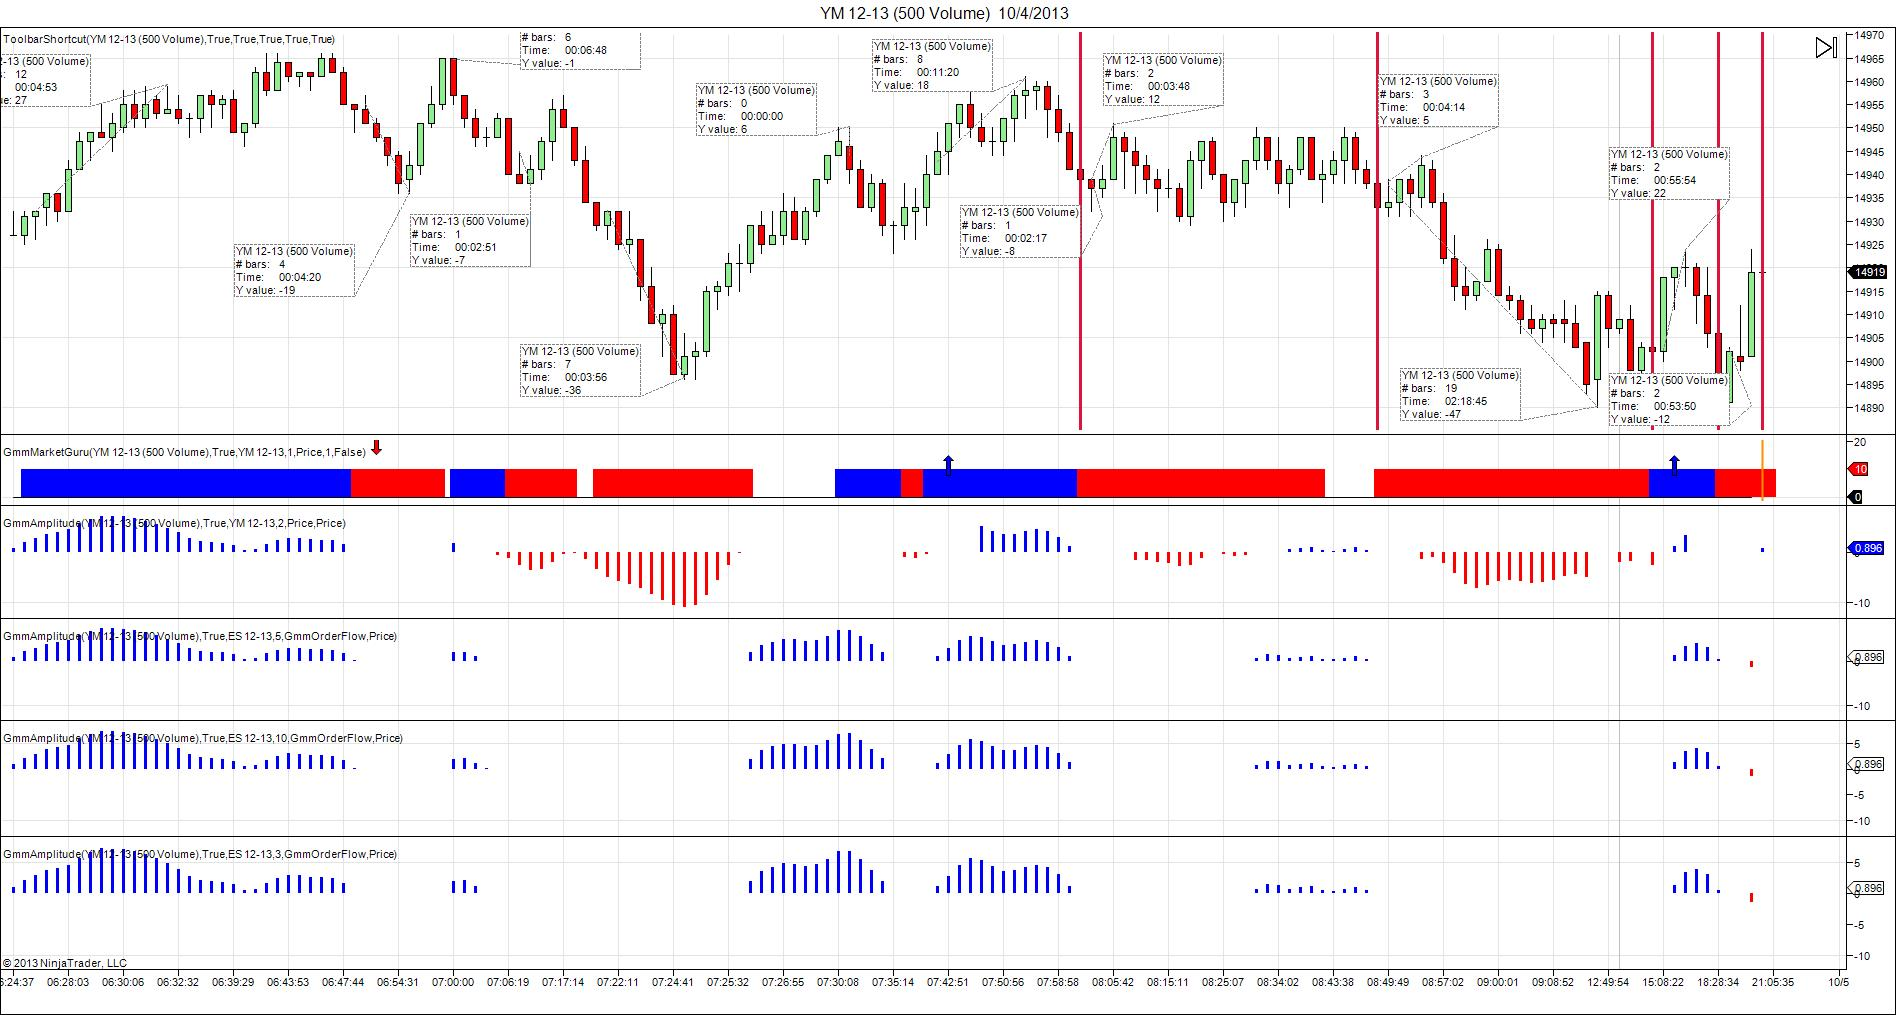
Task: Select the orange vertical line in GmmMarketGuru panel
Action: [x=1762, y=469]
